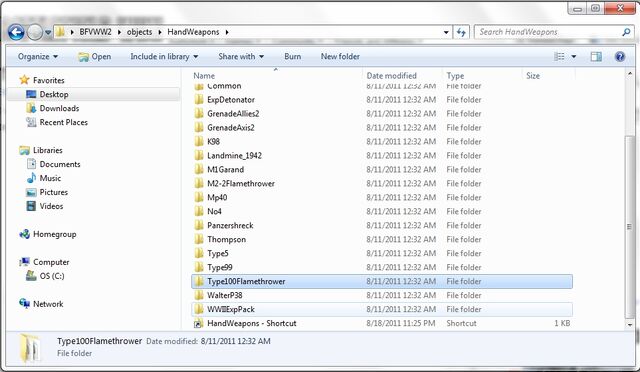Image resolution: width=640 pixels, height=372 pixels.
Task: Go back with the Back arrow button
Action: [16, 32]
